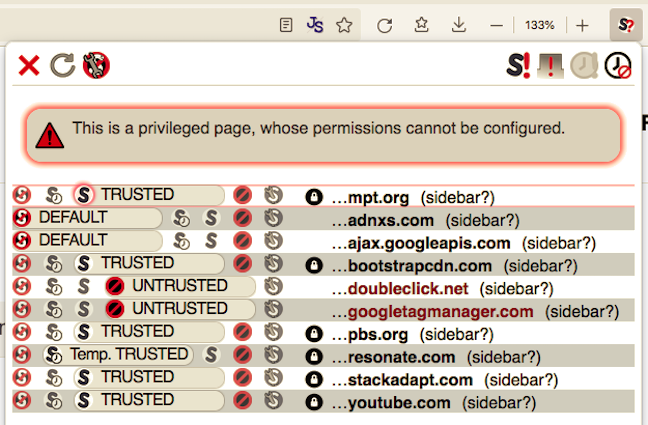Set bootstrapcdn.com to Default preset
Viewport: 648px width, 425px height.
[22, 263]
